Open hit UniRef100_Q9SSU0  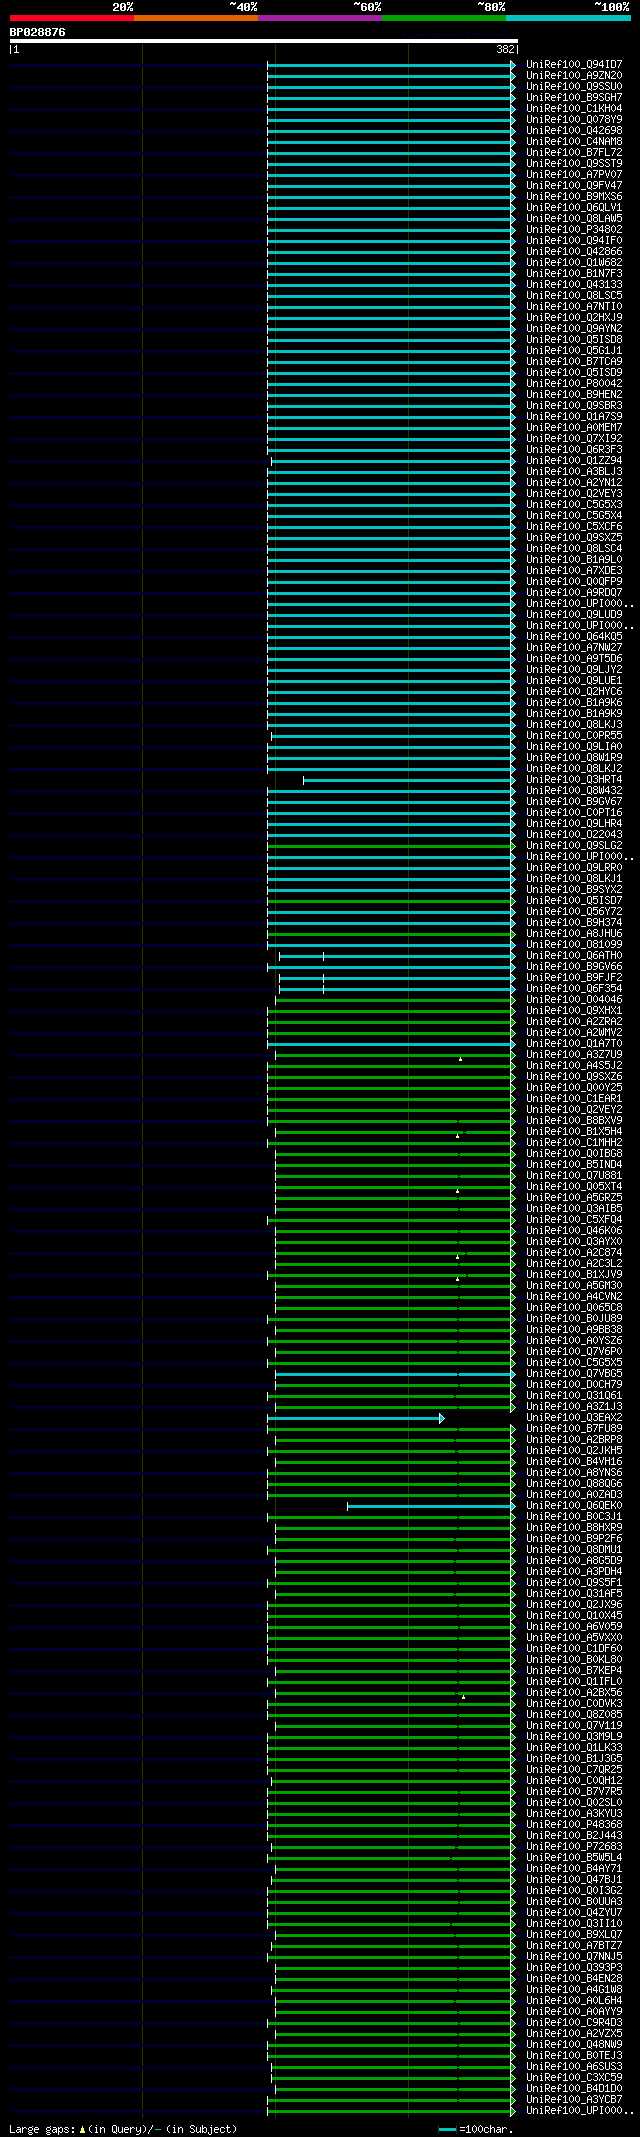click(574, 86)
